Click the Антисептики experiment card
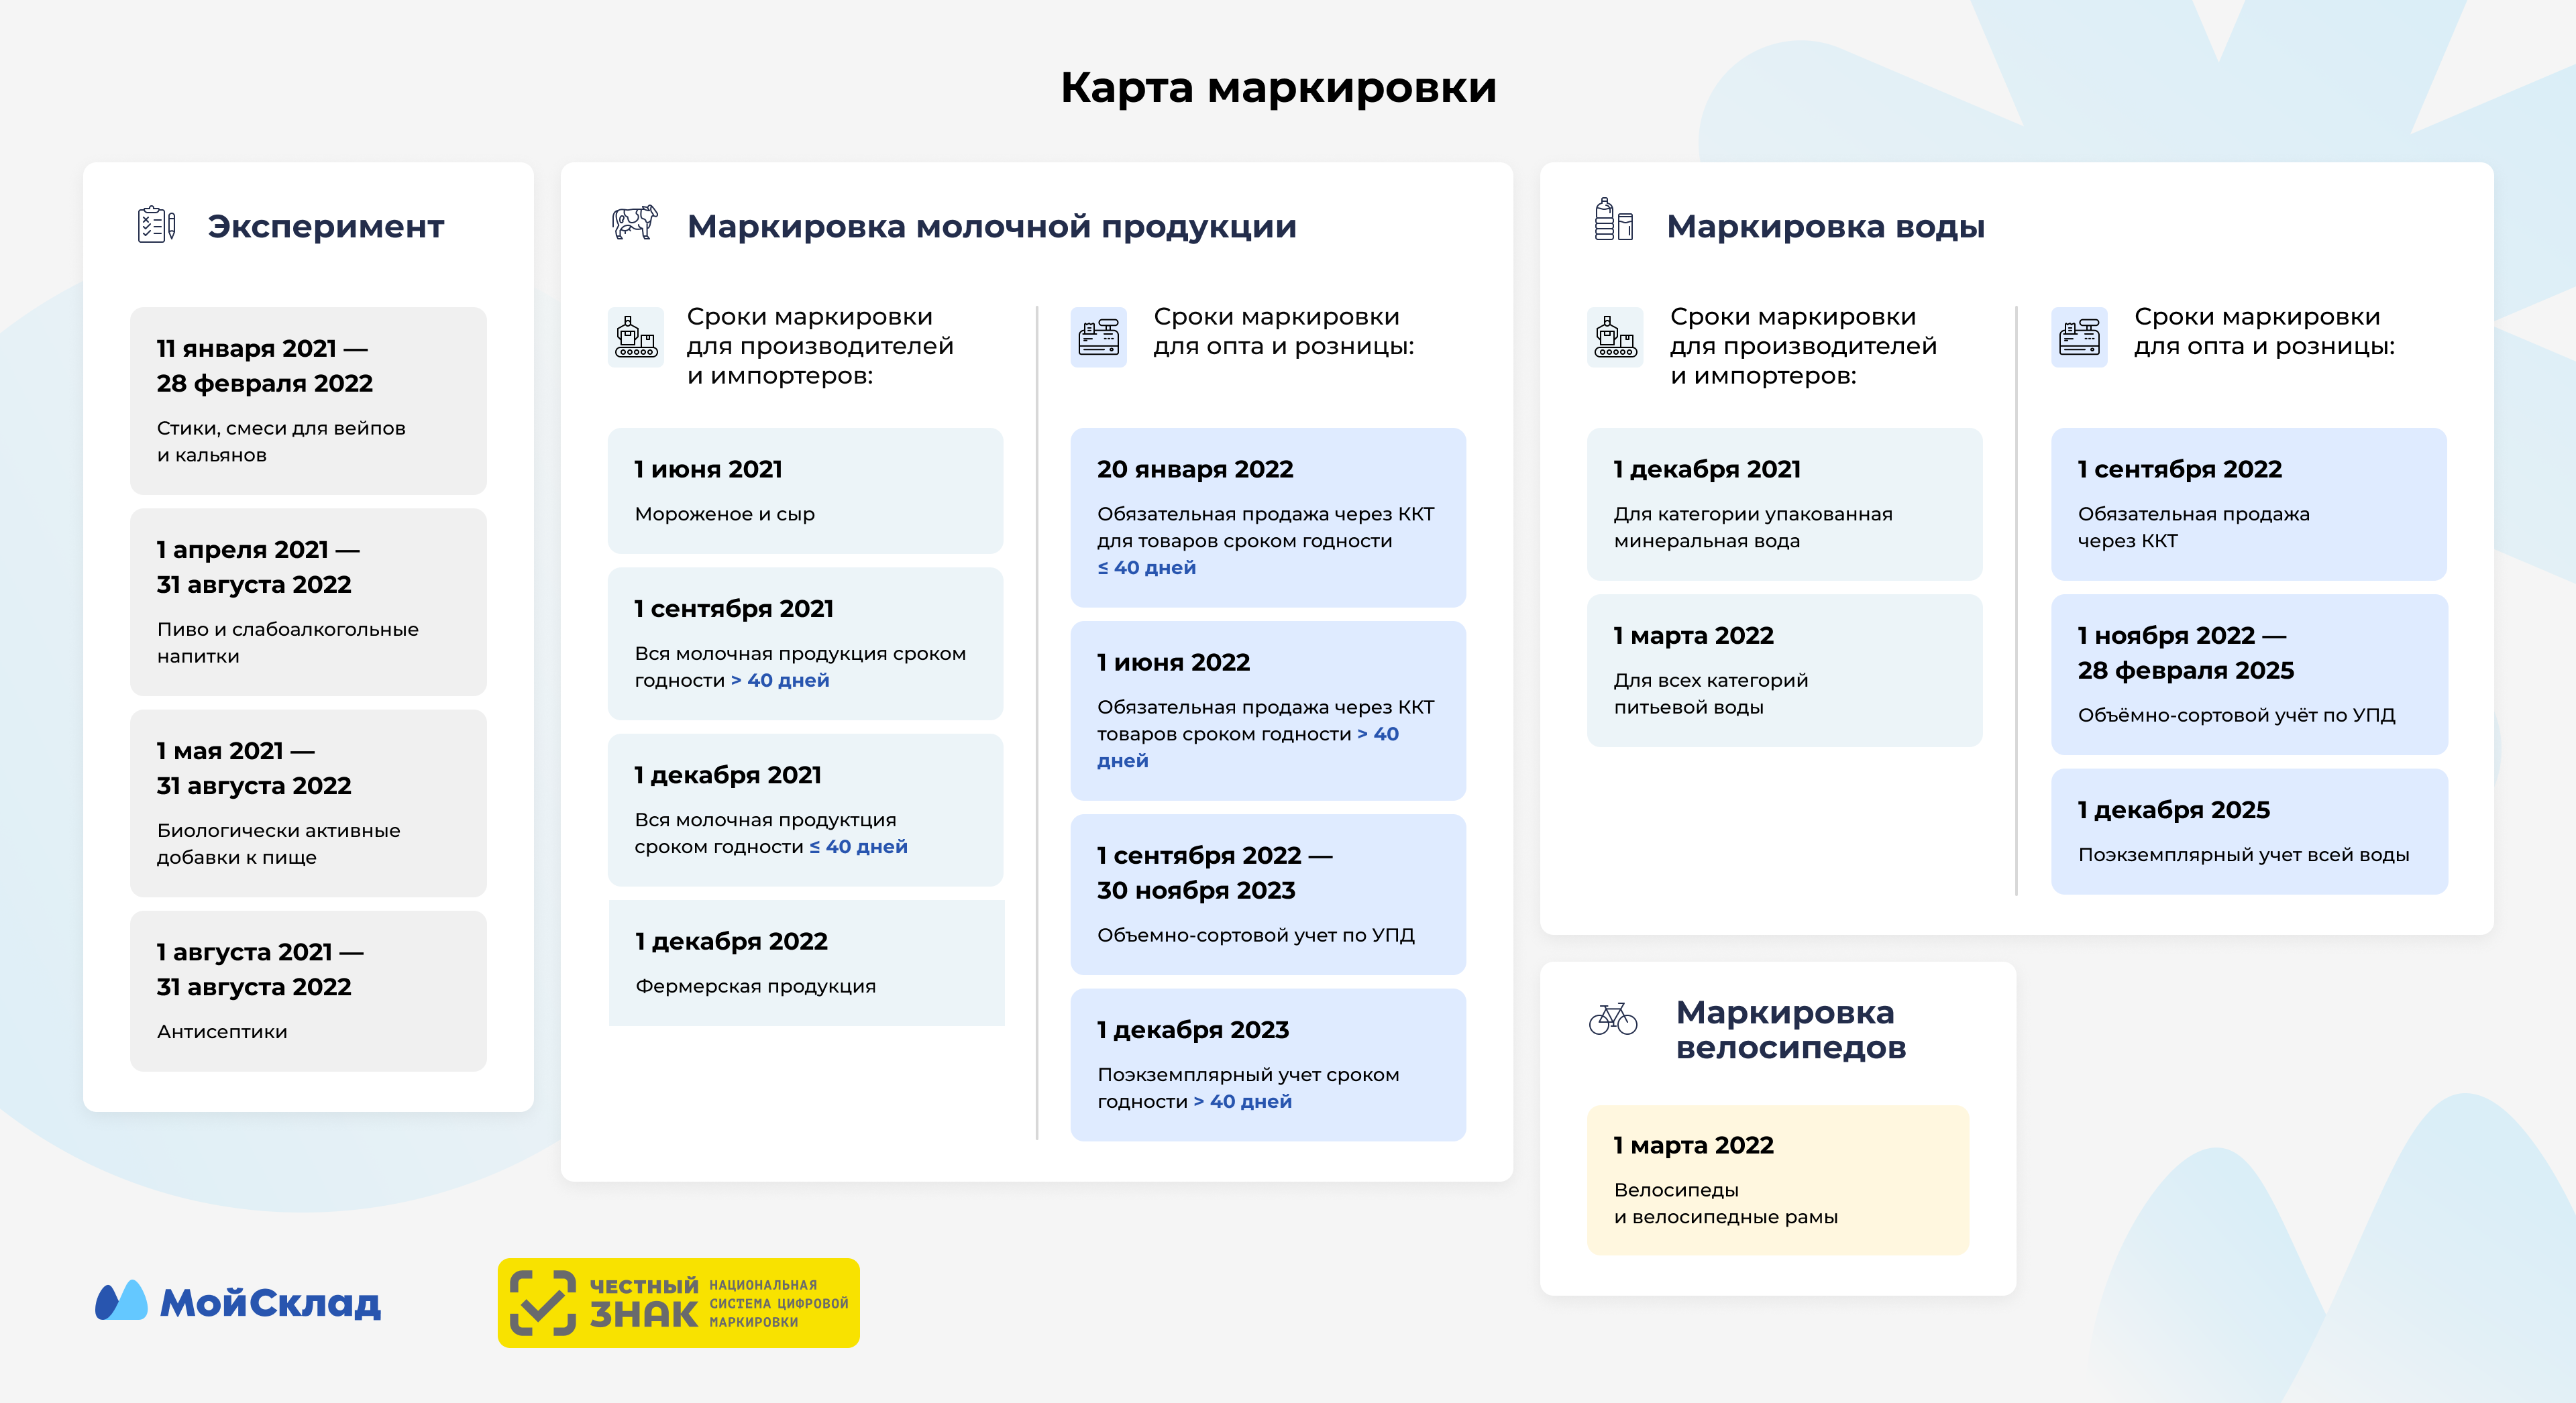The width and height of the screenshot is (2576, 1403). pyautogui.click(x=308, y=990)
